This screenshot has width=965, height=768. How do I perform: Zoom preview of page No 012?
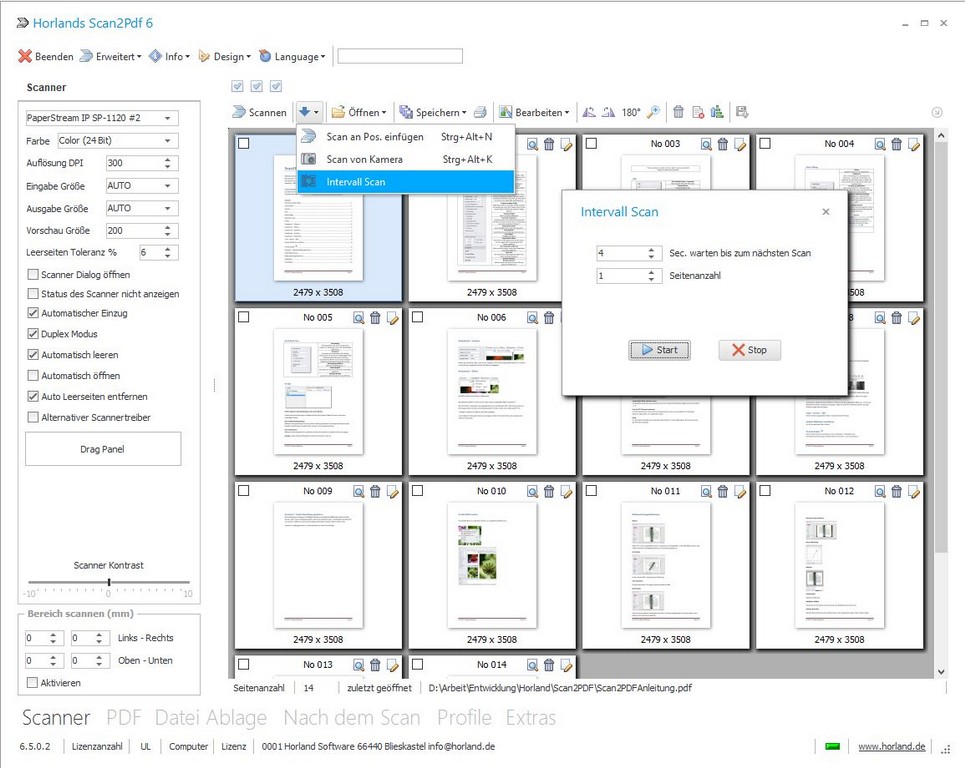(x=880, y=491)
